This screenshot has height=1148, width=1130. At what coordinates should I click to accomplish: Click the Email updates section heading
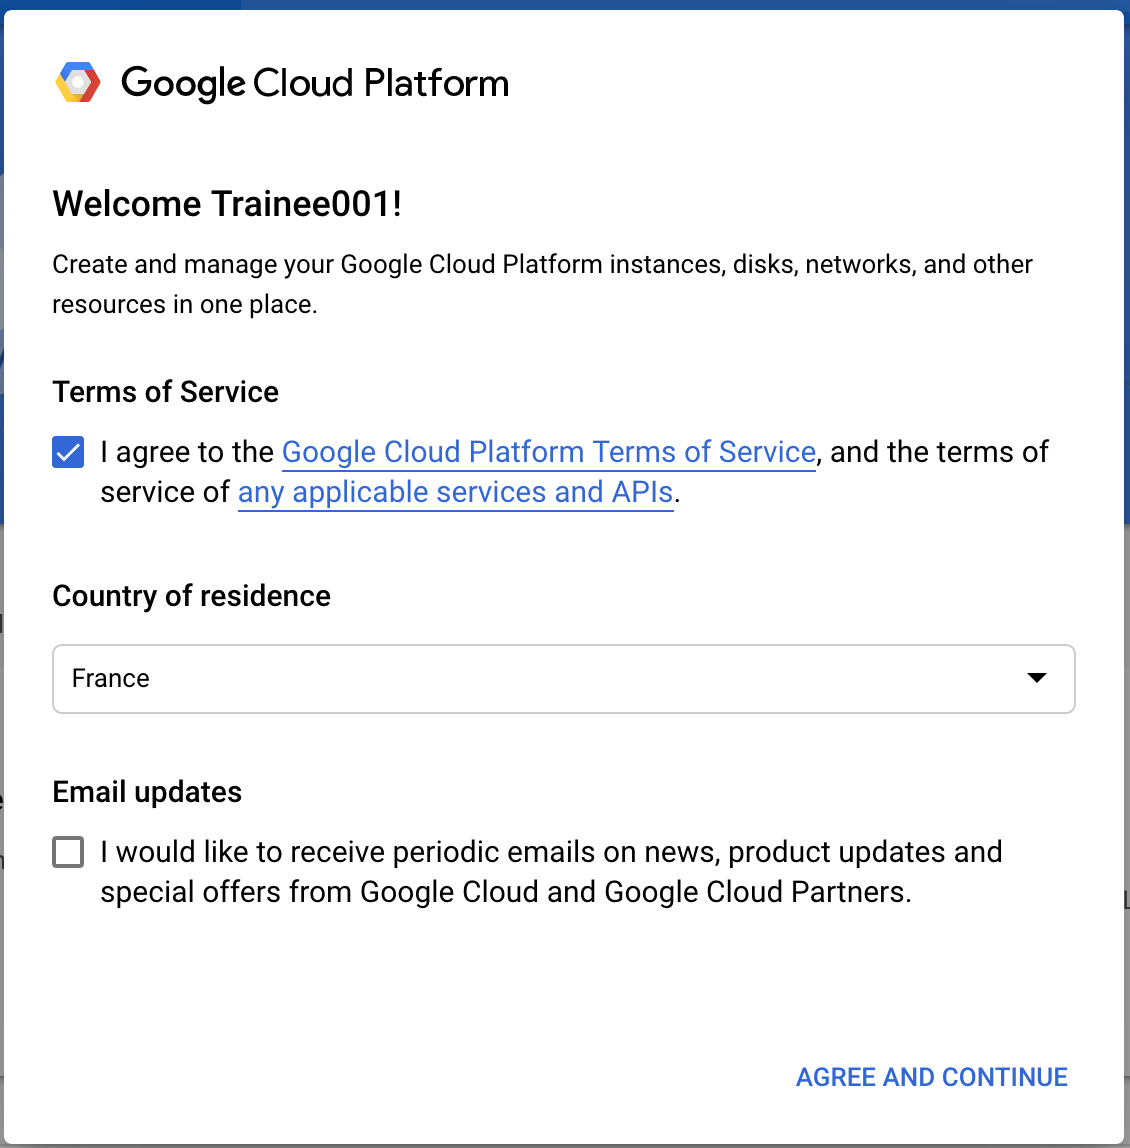pos(147,792)
